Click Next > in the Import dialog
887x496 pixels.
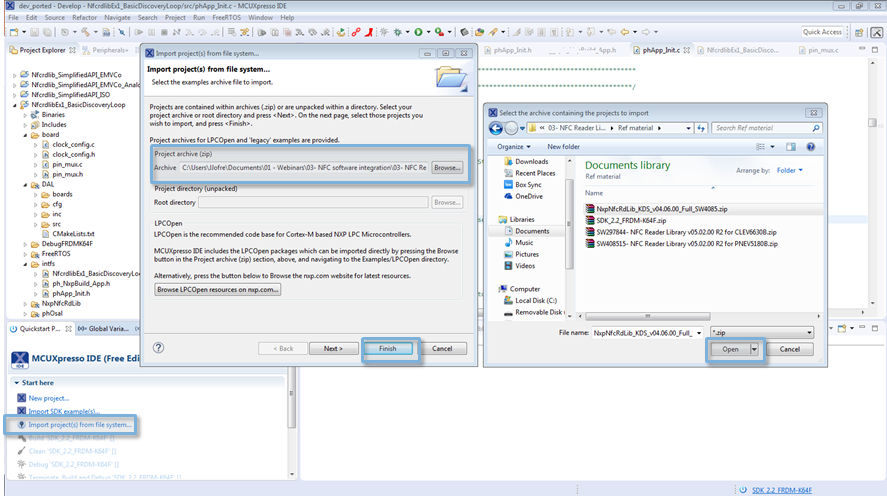pyautogui.click(x=333, y=348)
